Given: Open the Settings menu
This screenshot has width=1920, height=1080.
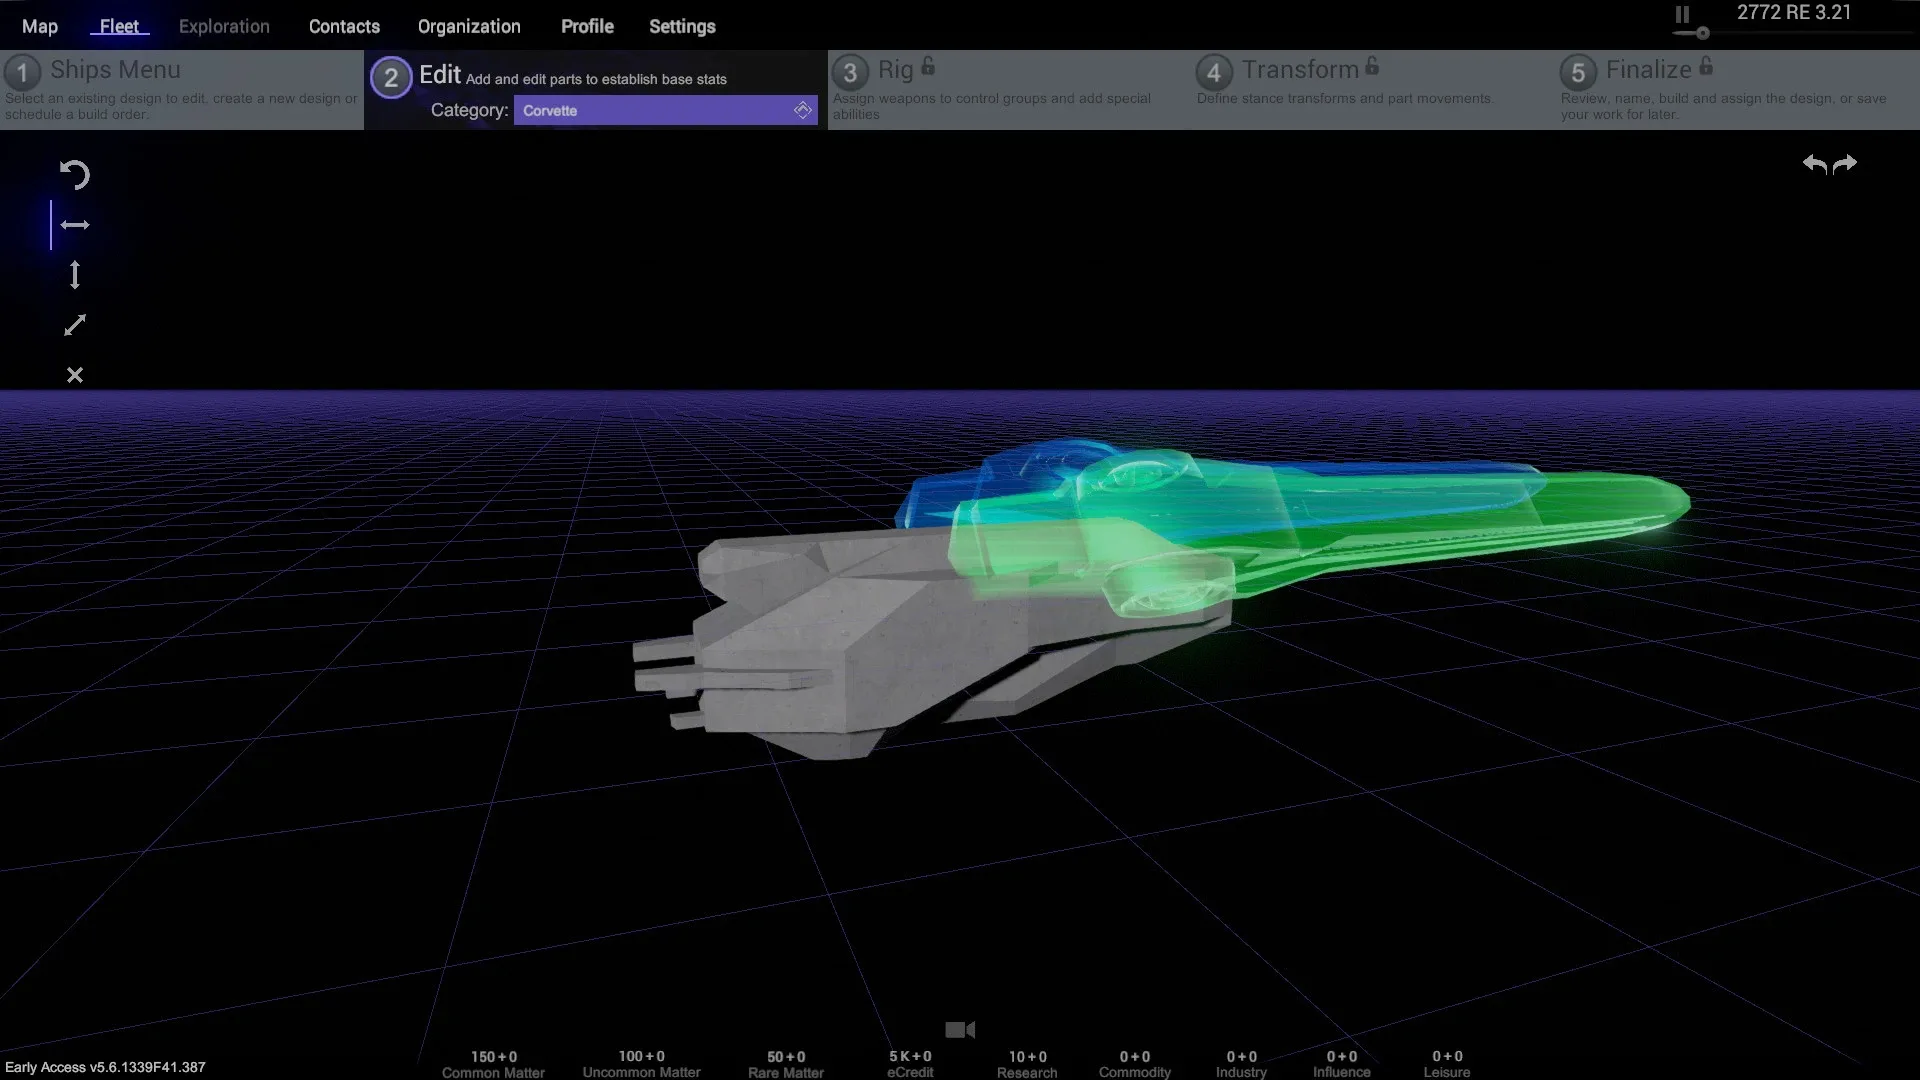Looking at the screenshot, I should click(682, 27).
